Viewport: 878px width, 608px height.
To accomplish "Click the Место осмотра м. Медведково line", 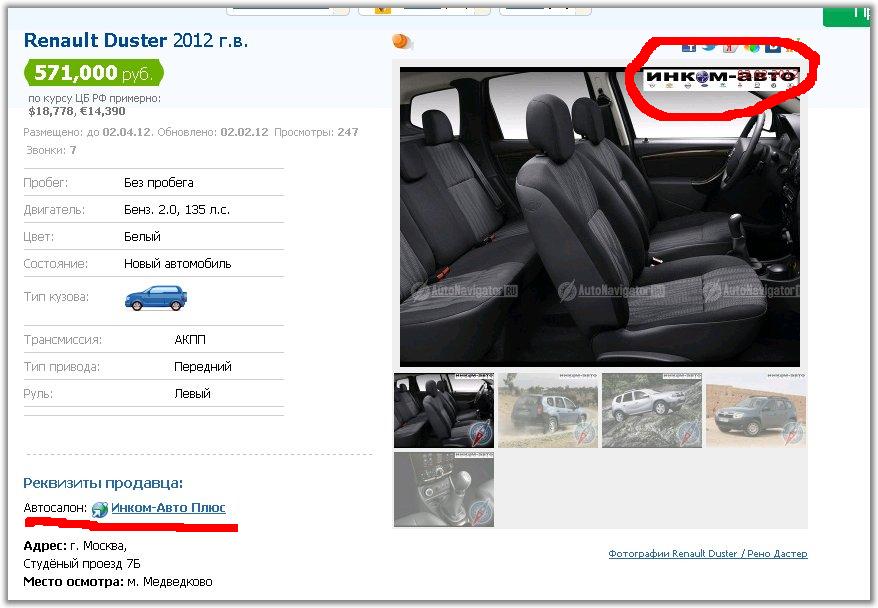I will (118, 582).
